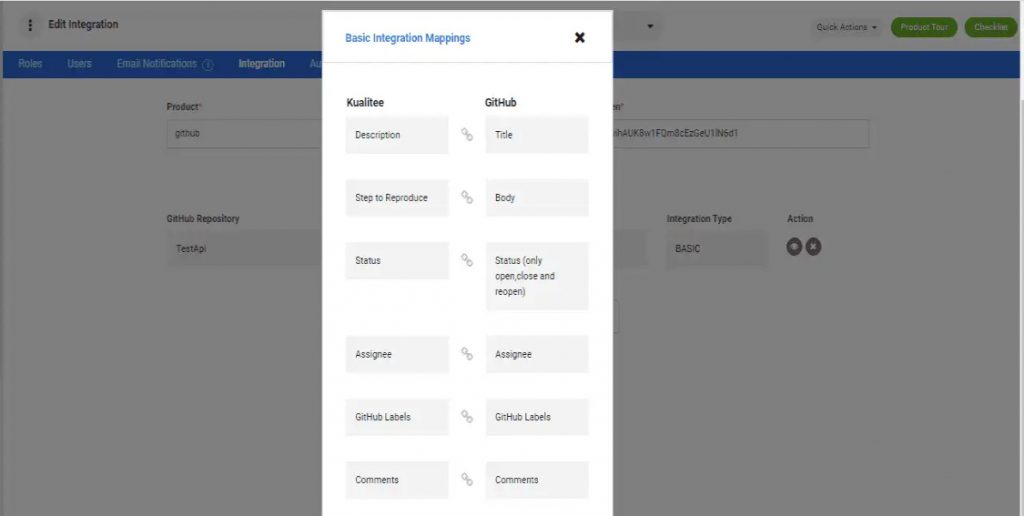1024x516 pixels.
Task: Select the Integration tab
Action: click(261, 64)
